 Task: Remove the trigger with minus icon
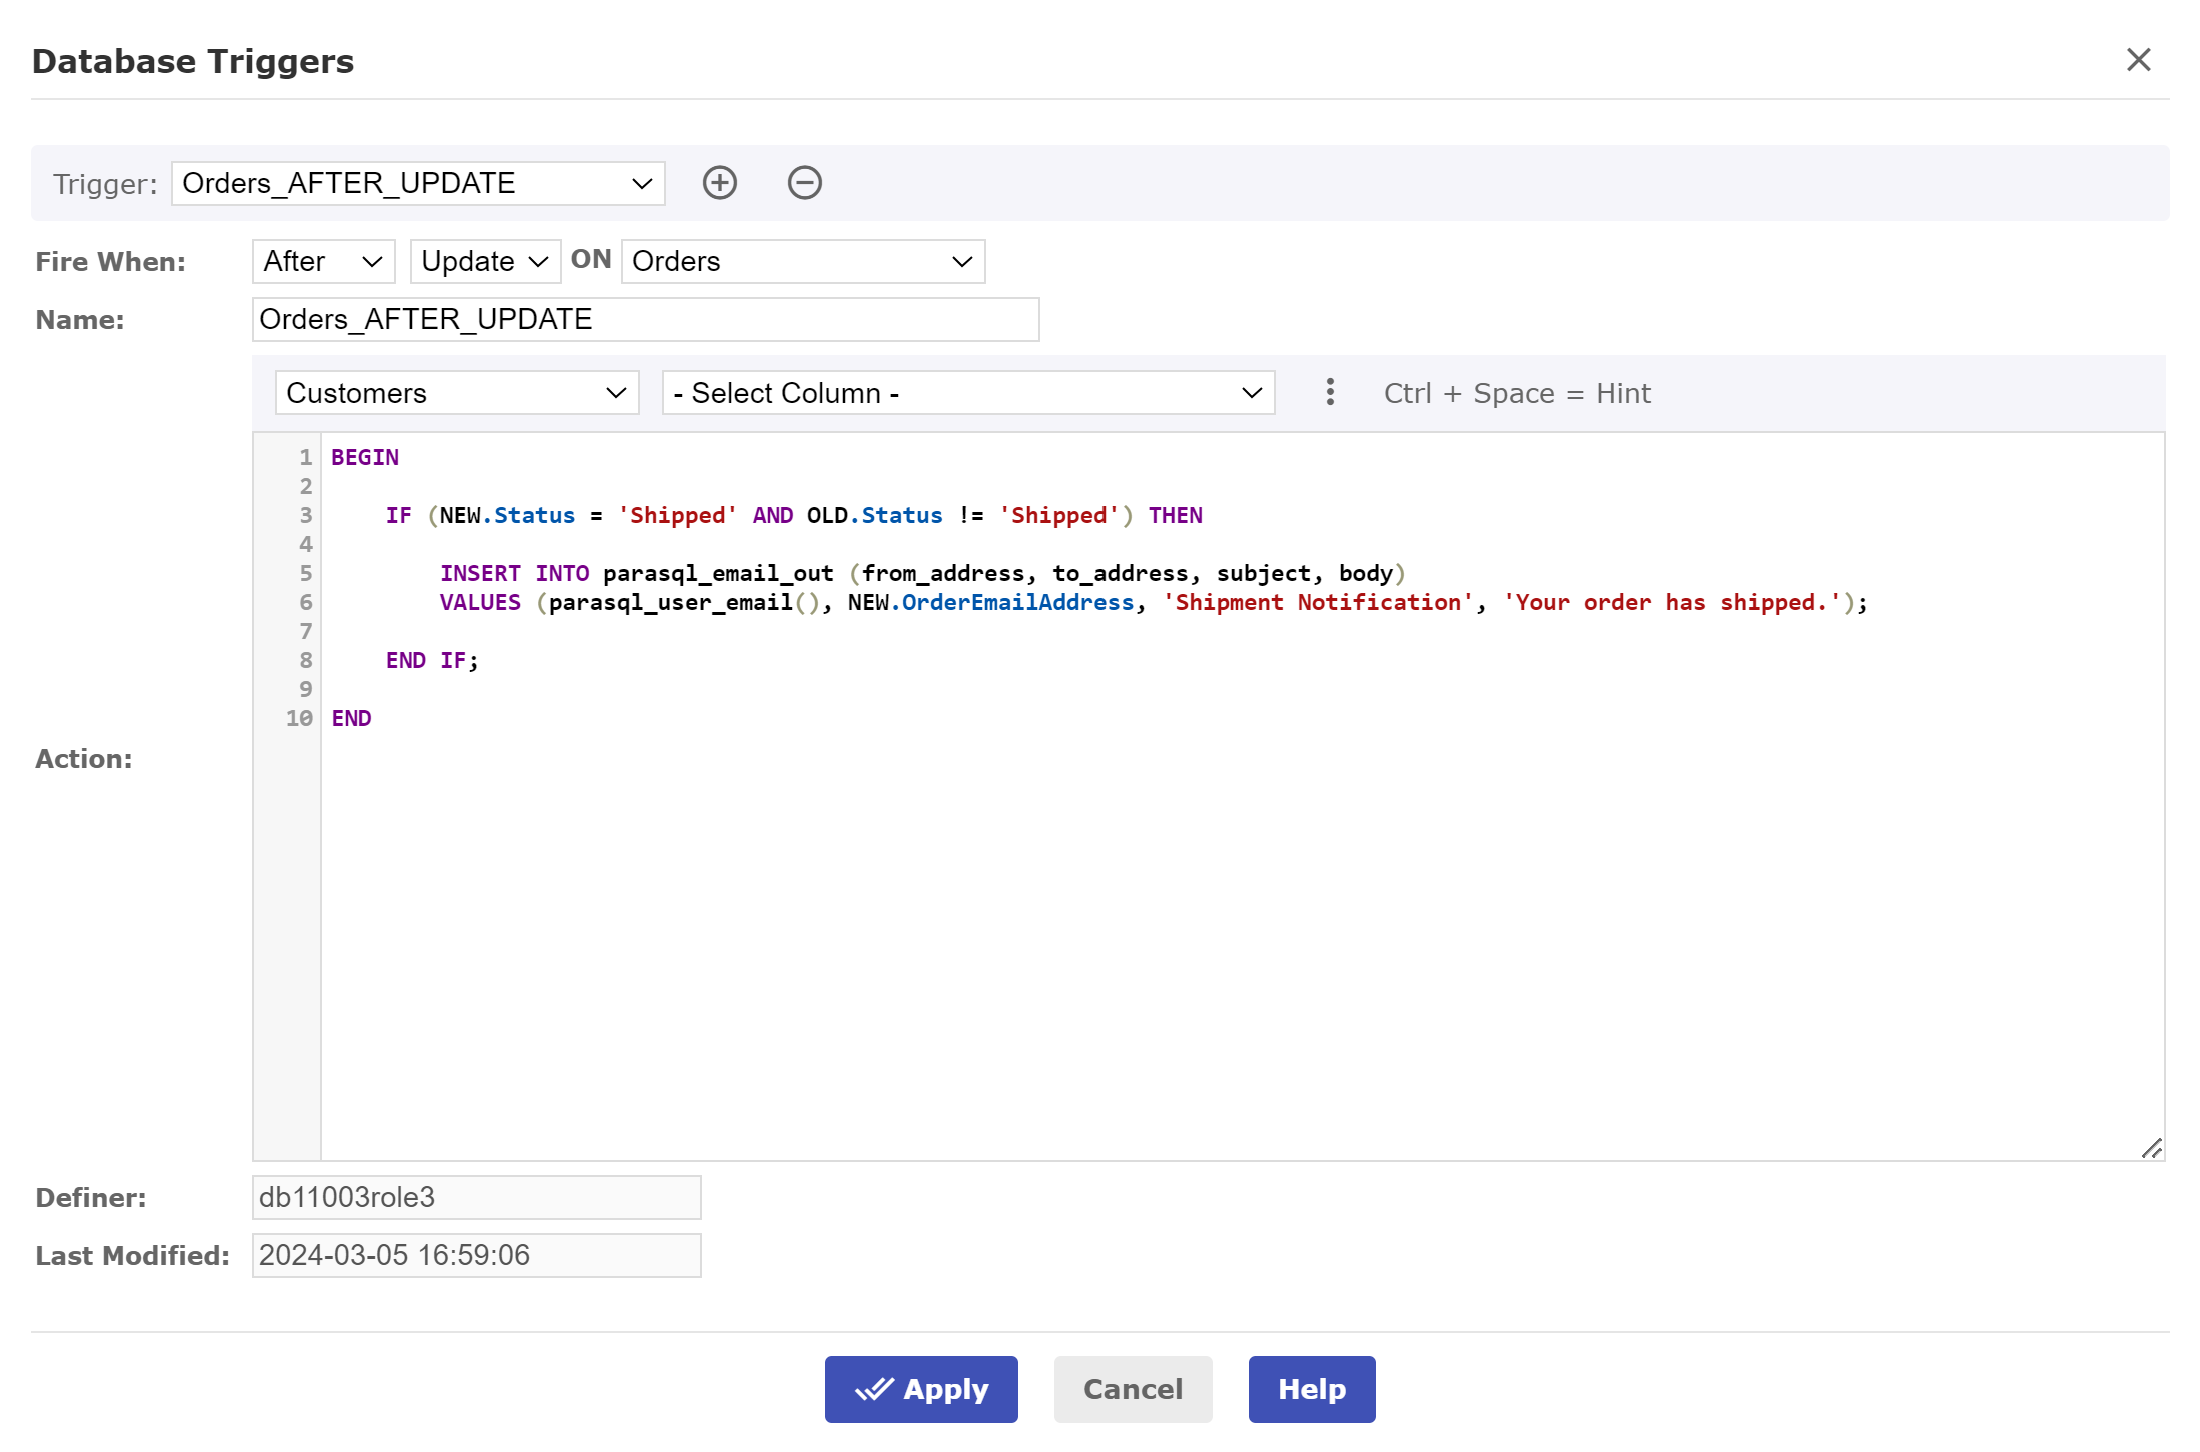[x=804, y=183]
